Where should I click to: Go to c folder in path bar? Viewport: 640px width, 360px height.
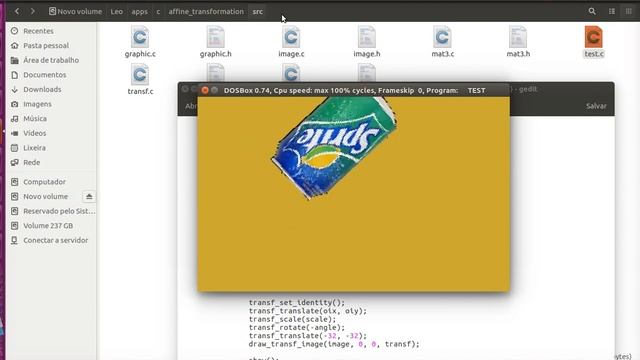[x=158, y=11]
